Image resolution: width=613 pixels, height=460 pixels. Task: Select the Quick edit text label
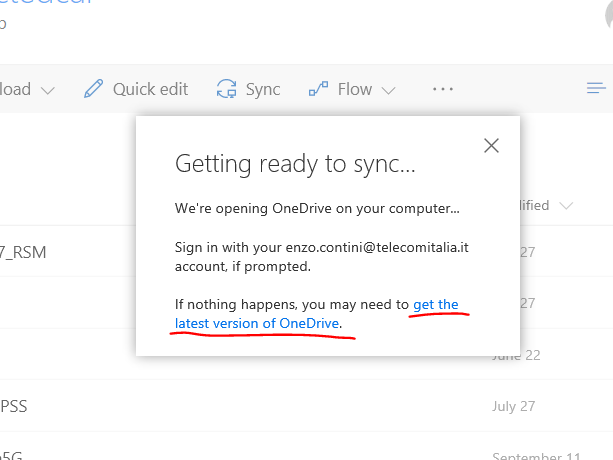tap(150, 89)
